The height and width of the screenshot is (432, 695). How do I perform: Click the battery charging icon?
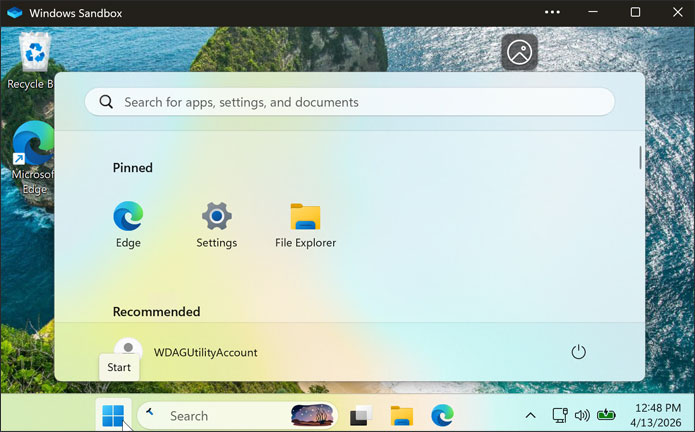tap(606, 415)
